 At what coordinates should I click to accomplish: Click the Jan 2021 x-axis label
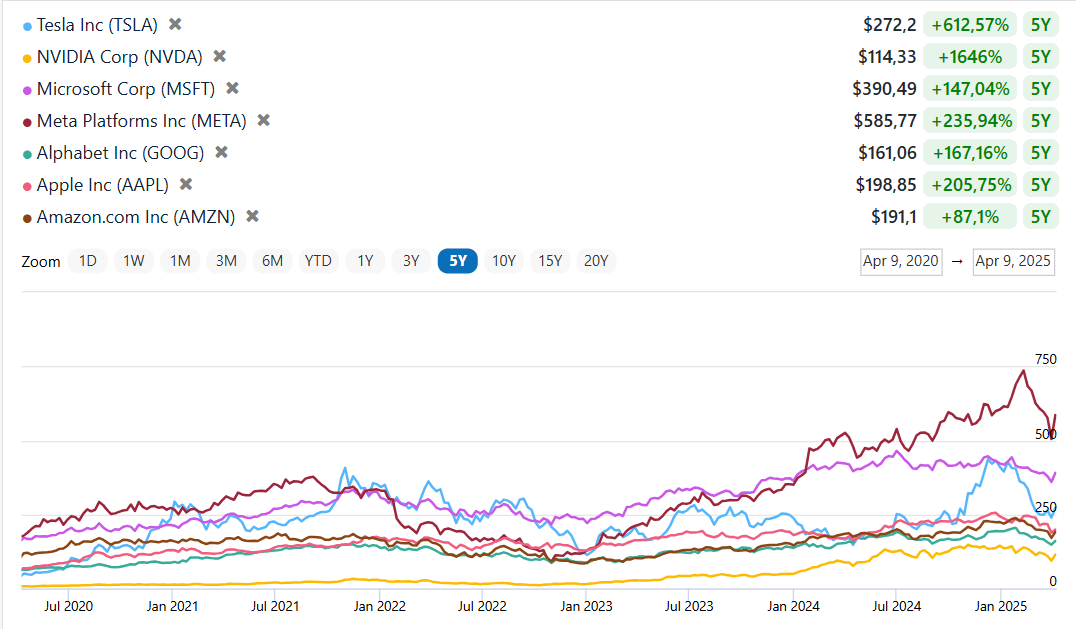click(x=172, y=606)
